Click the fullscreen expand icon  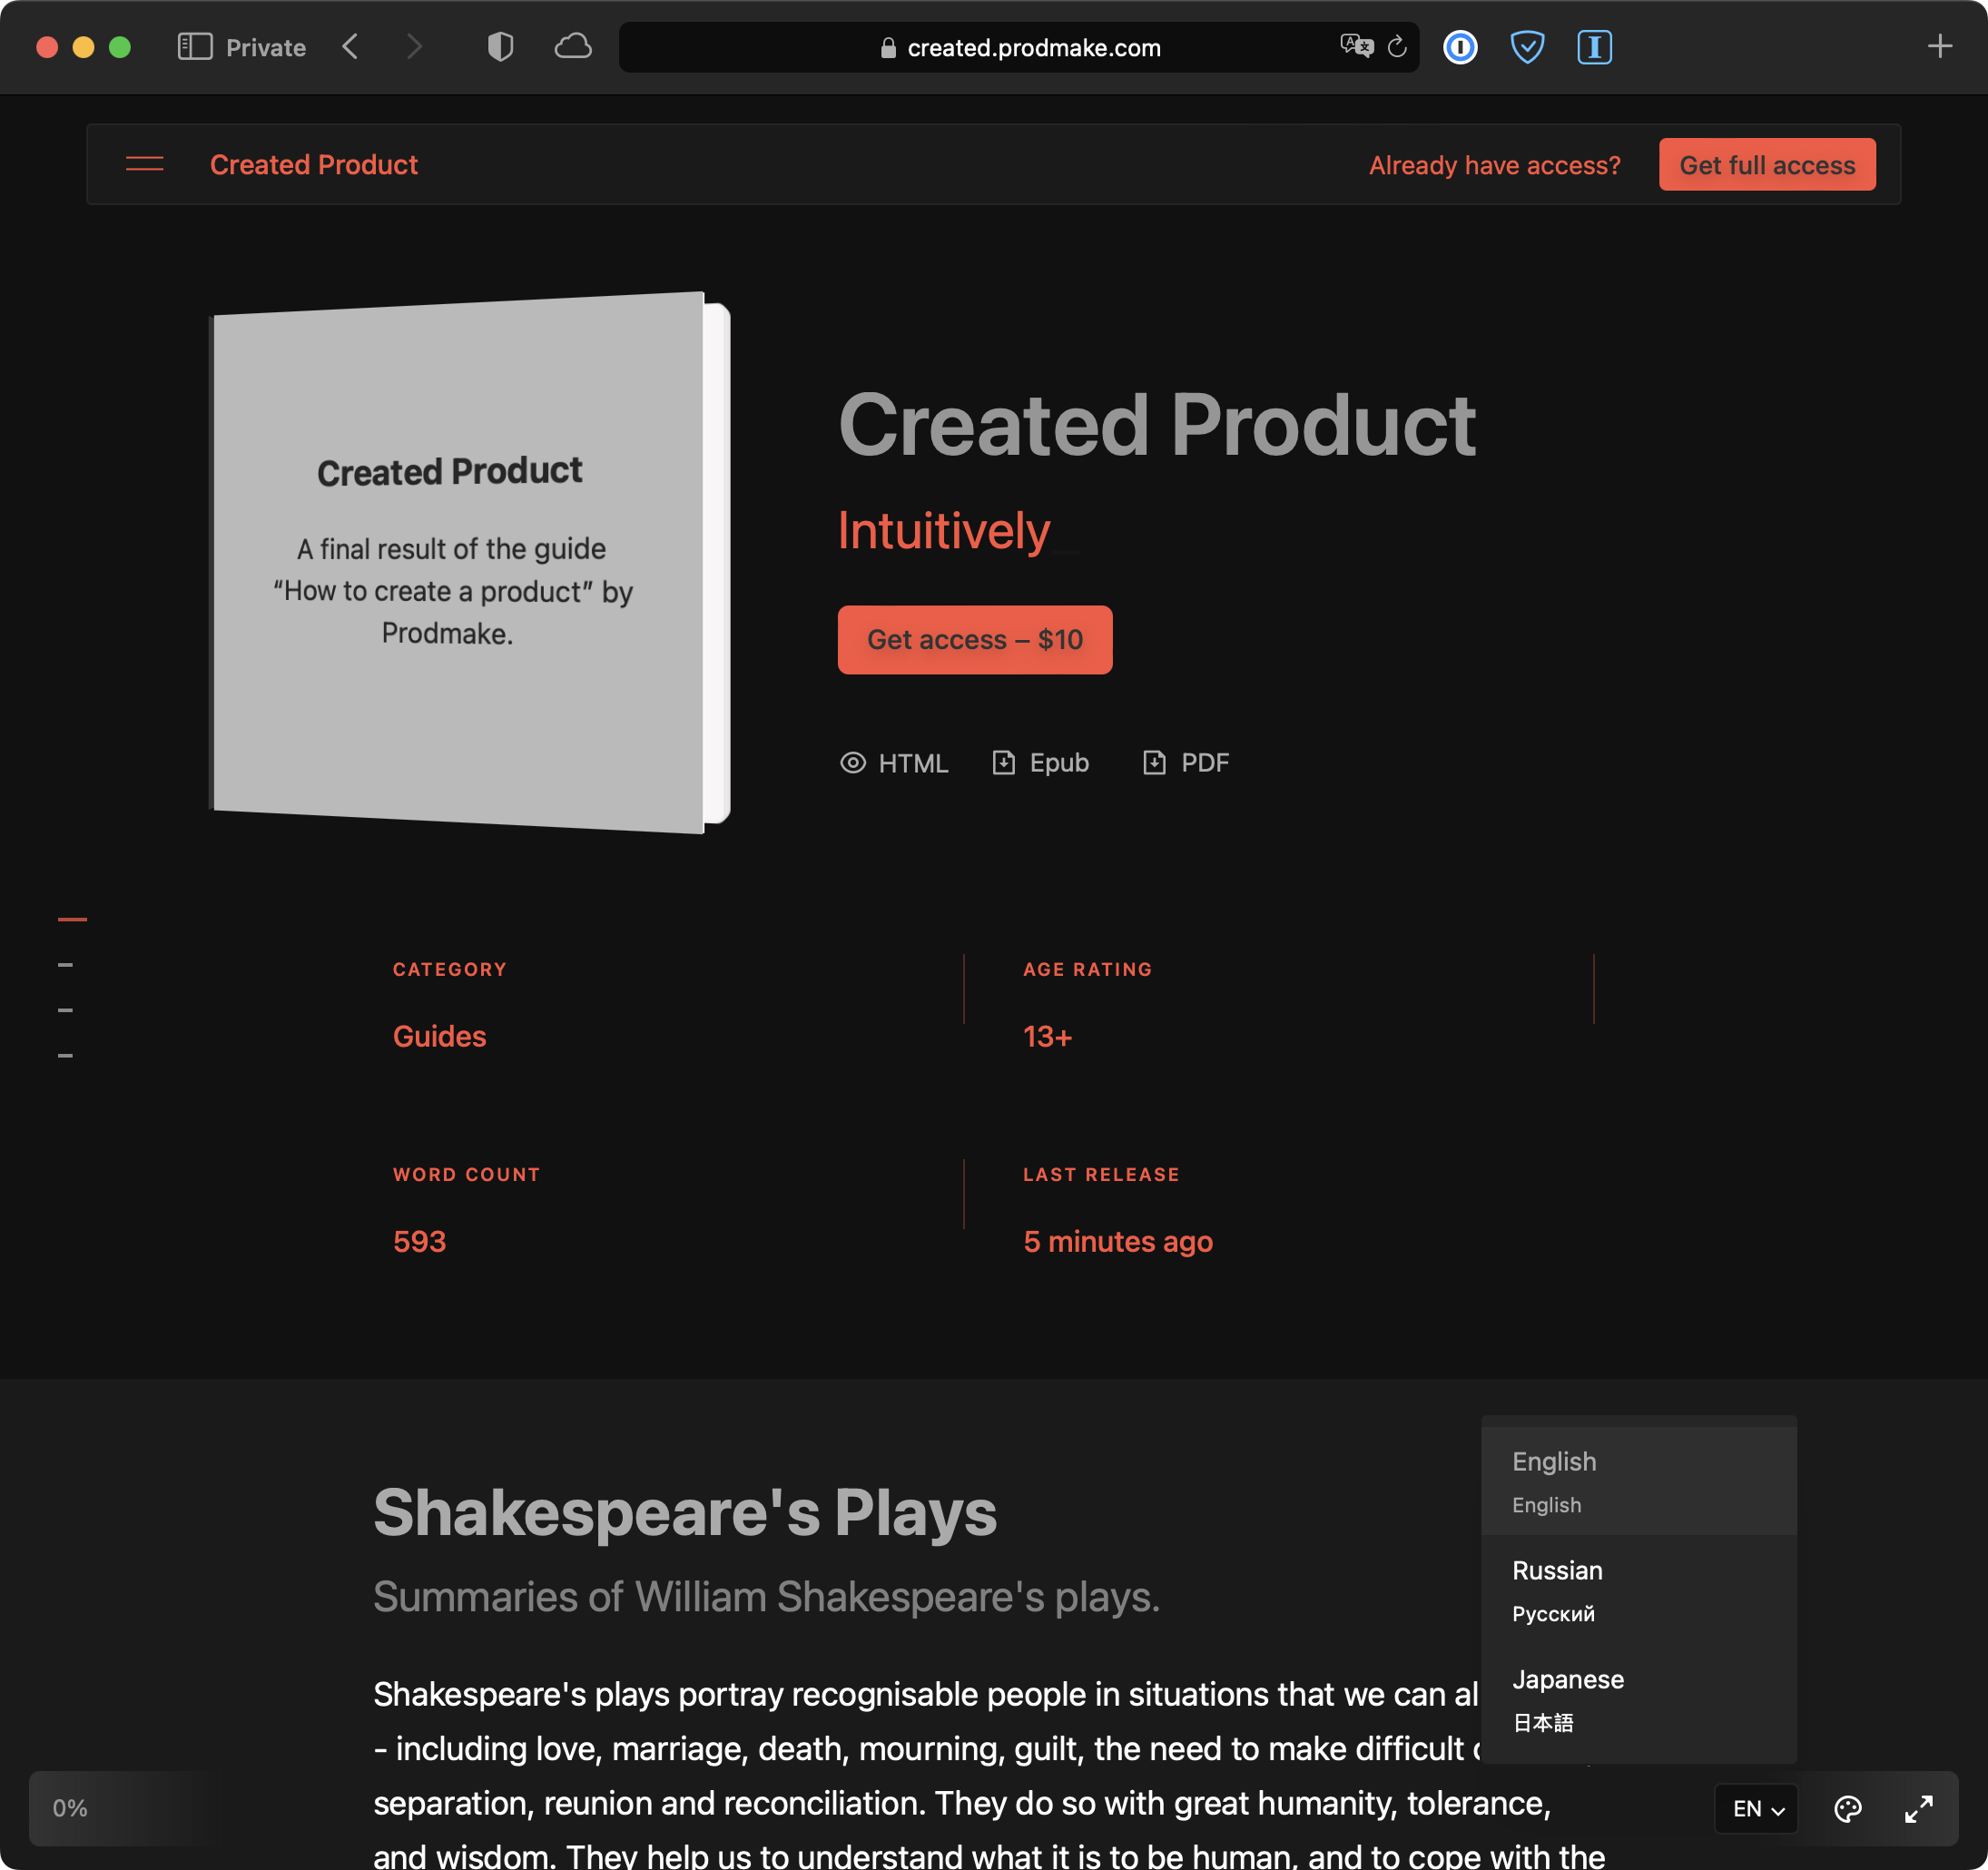point(1918,1808)
